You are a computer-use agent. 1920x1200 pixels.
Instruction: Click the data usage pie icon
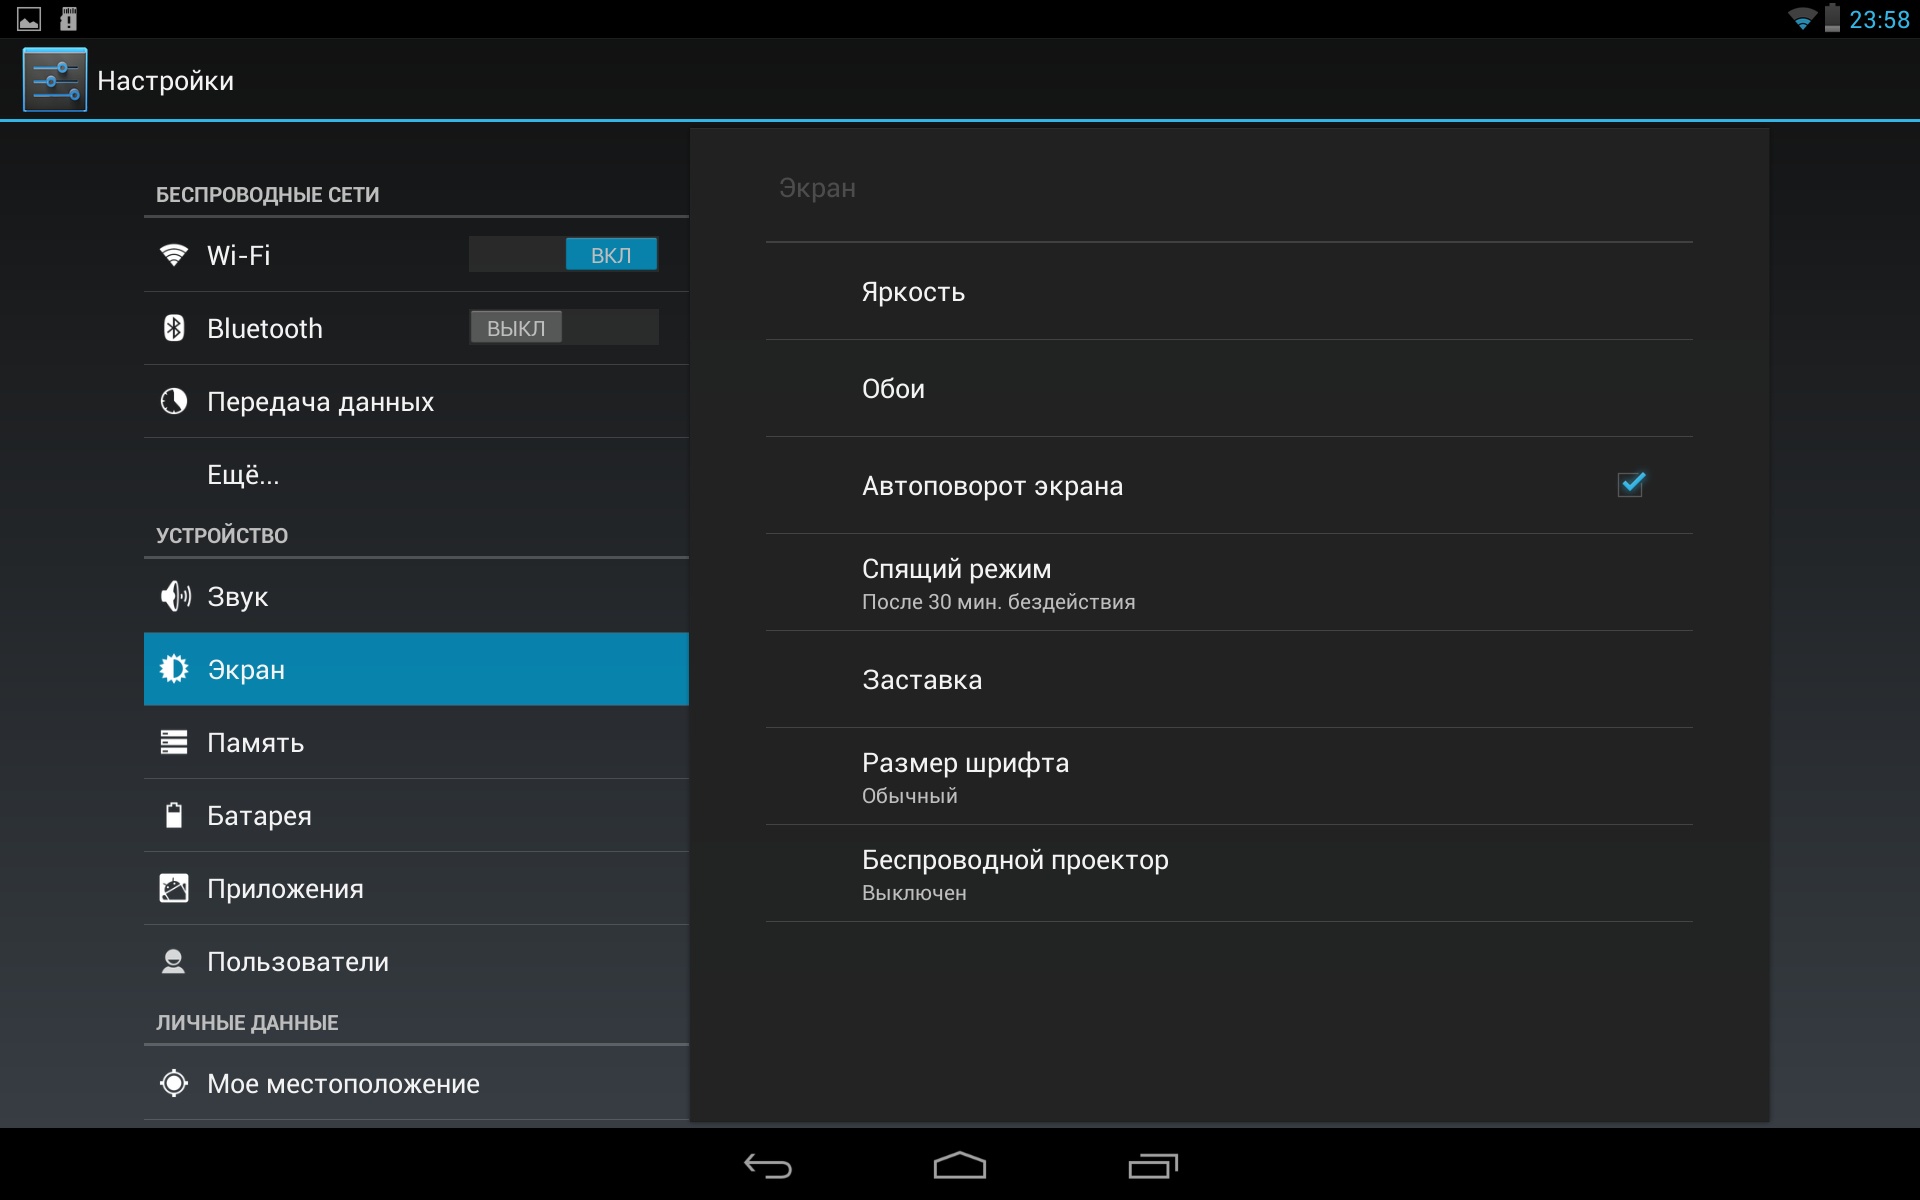[x=174, y=401]
